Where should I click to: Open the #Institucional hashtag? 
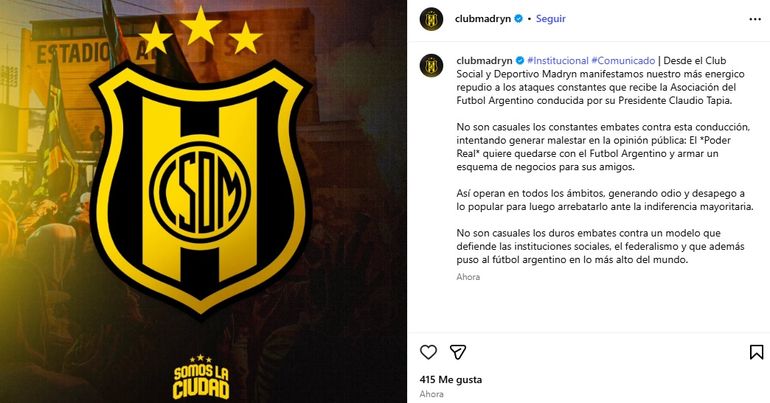coord(558,60)
